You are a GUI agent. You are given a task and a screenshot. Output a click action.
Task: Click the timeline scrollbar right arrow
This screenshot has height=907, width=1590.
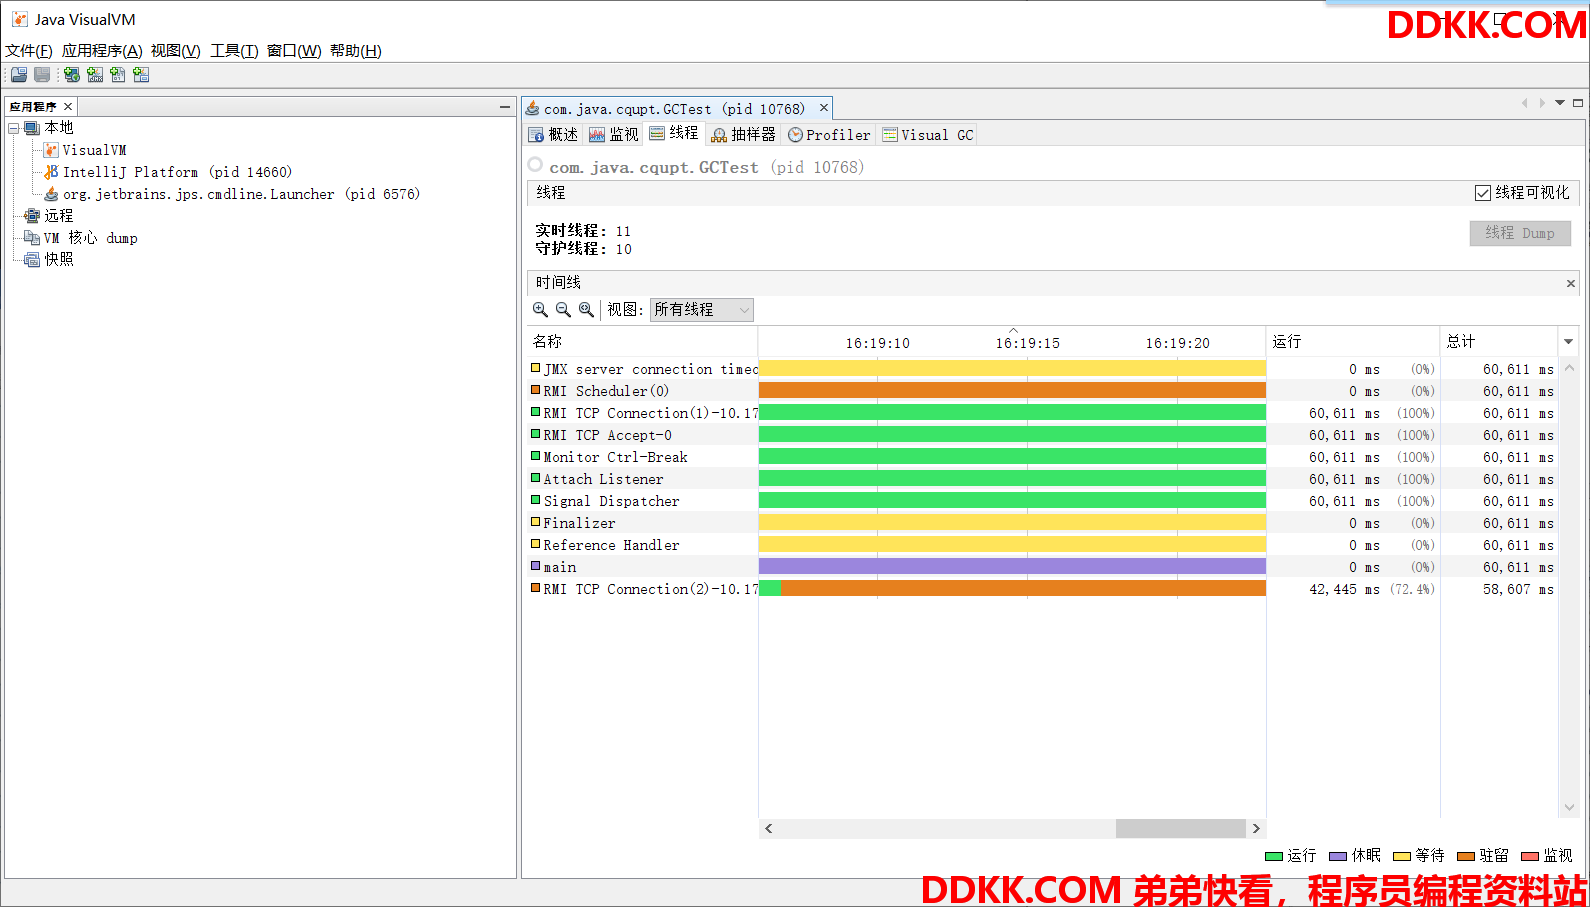(x=1256, y=829)
